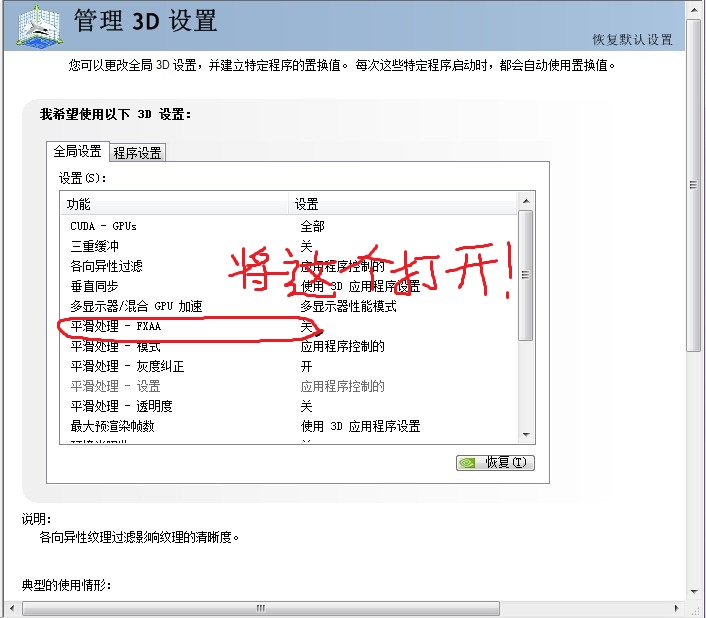Click the page scrollbar's up arrow
Viewport: 706px width, 618px height.
(695, 8)
